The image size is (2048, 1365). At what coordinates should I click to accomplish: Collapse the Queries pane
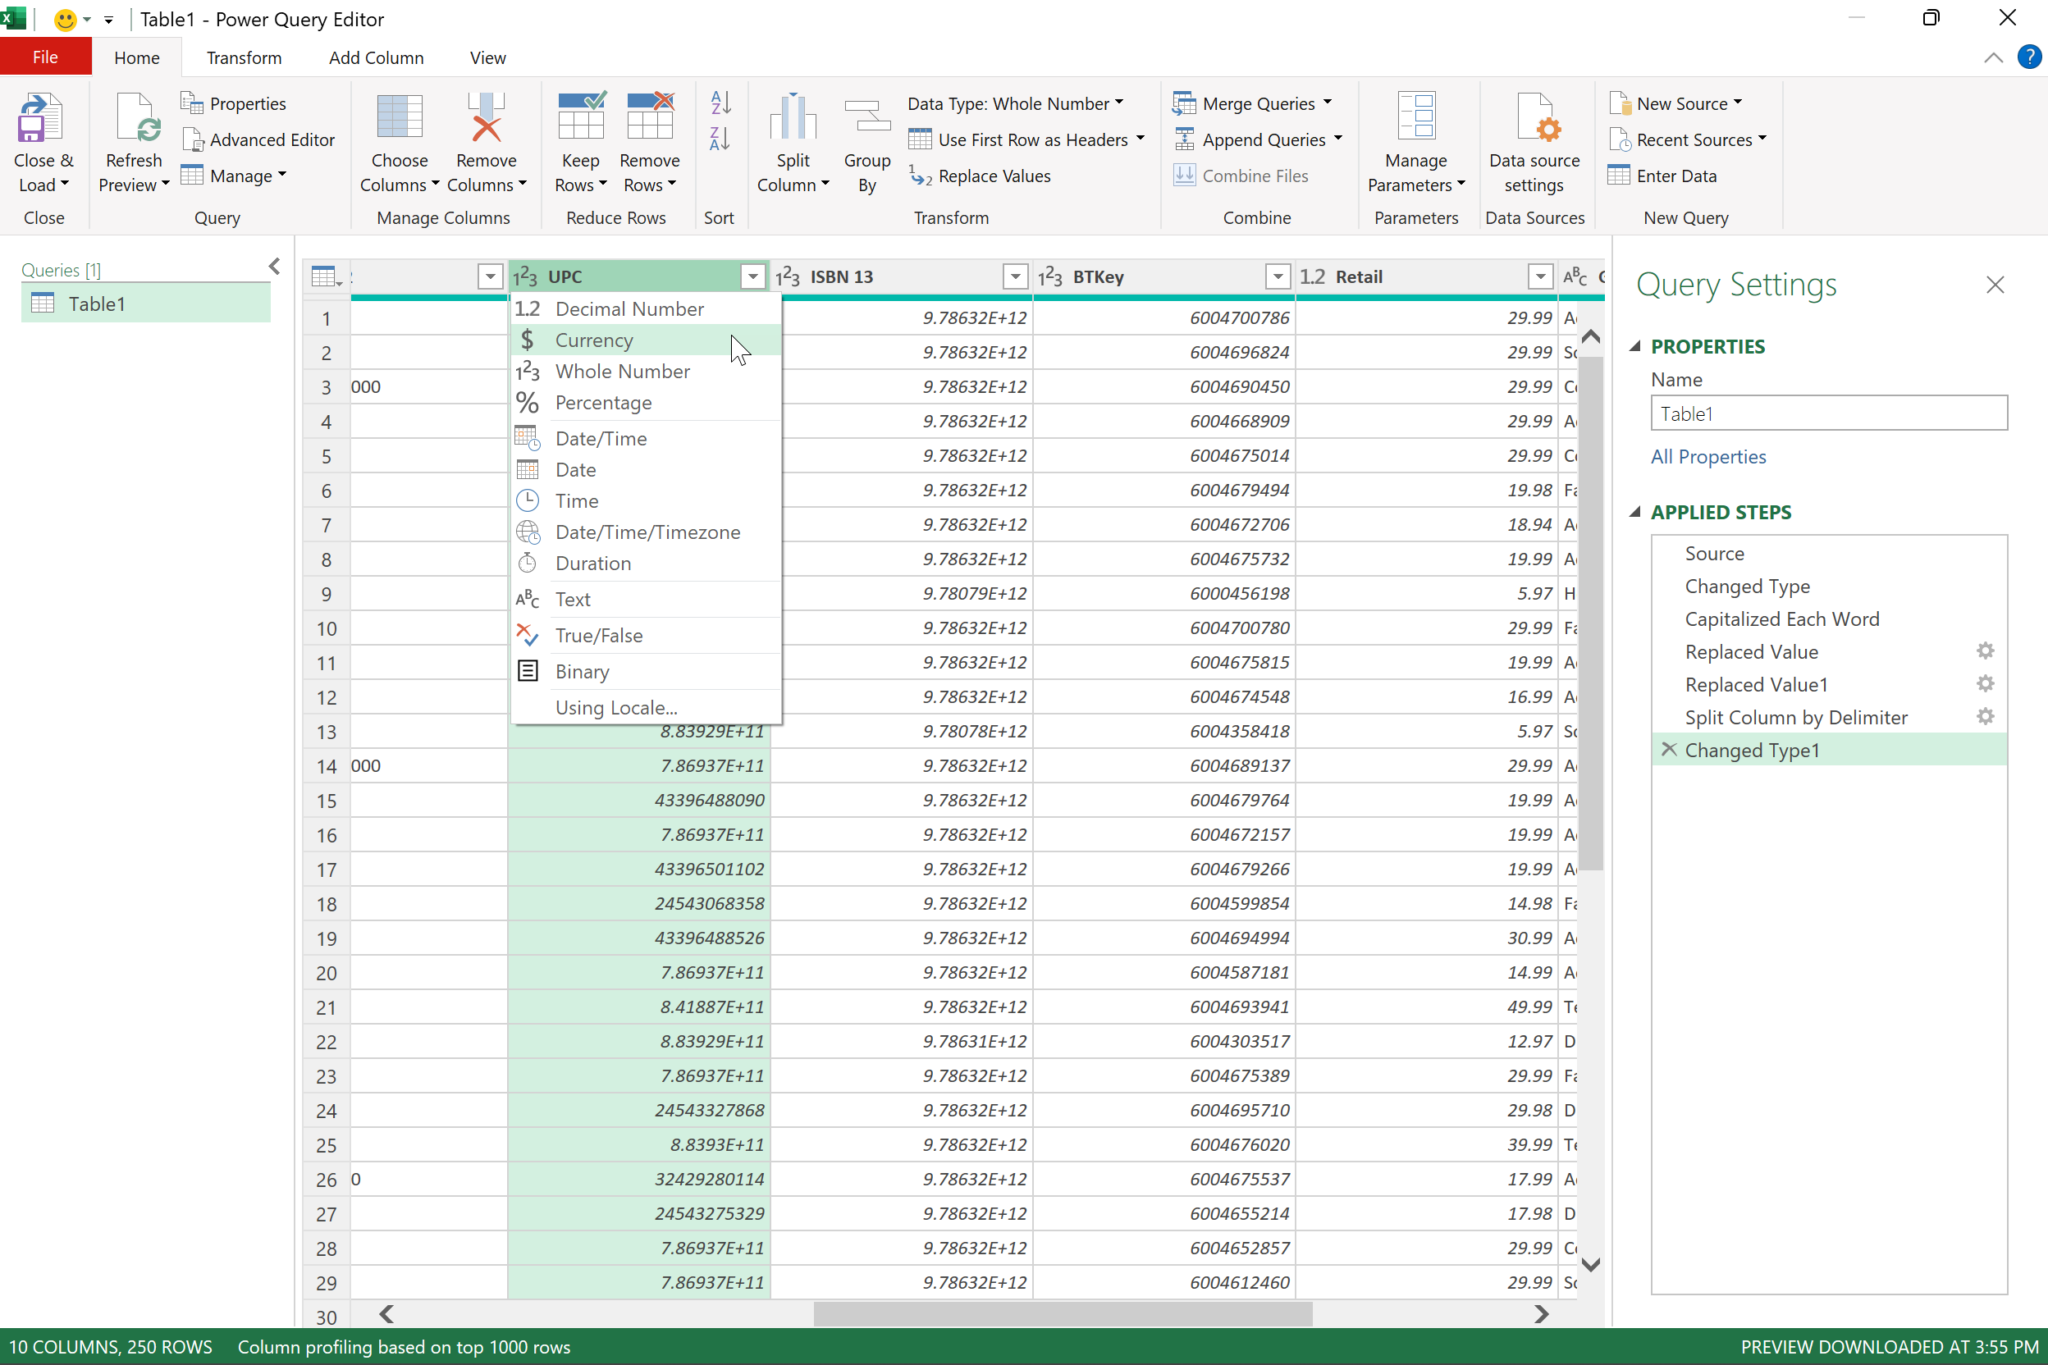click(x=274, y=266)
